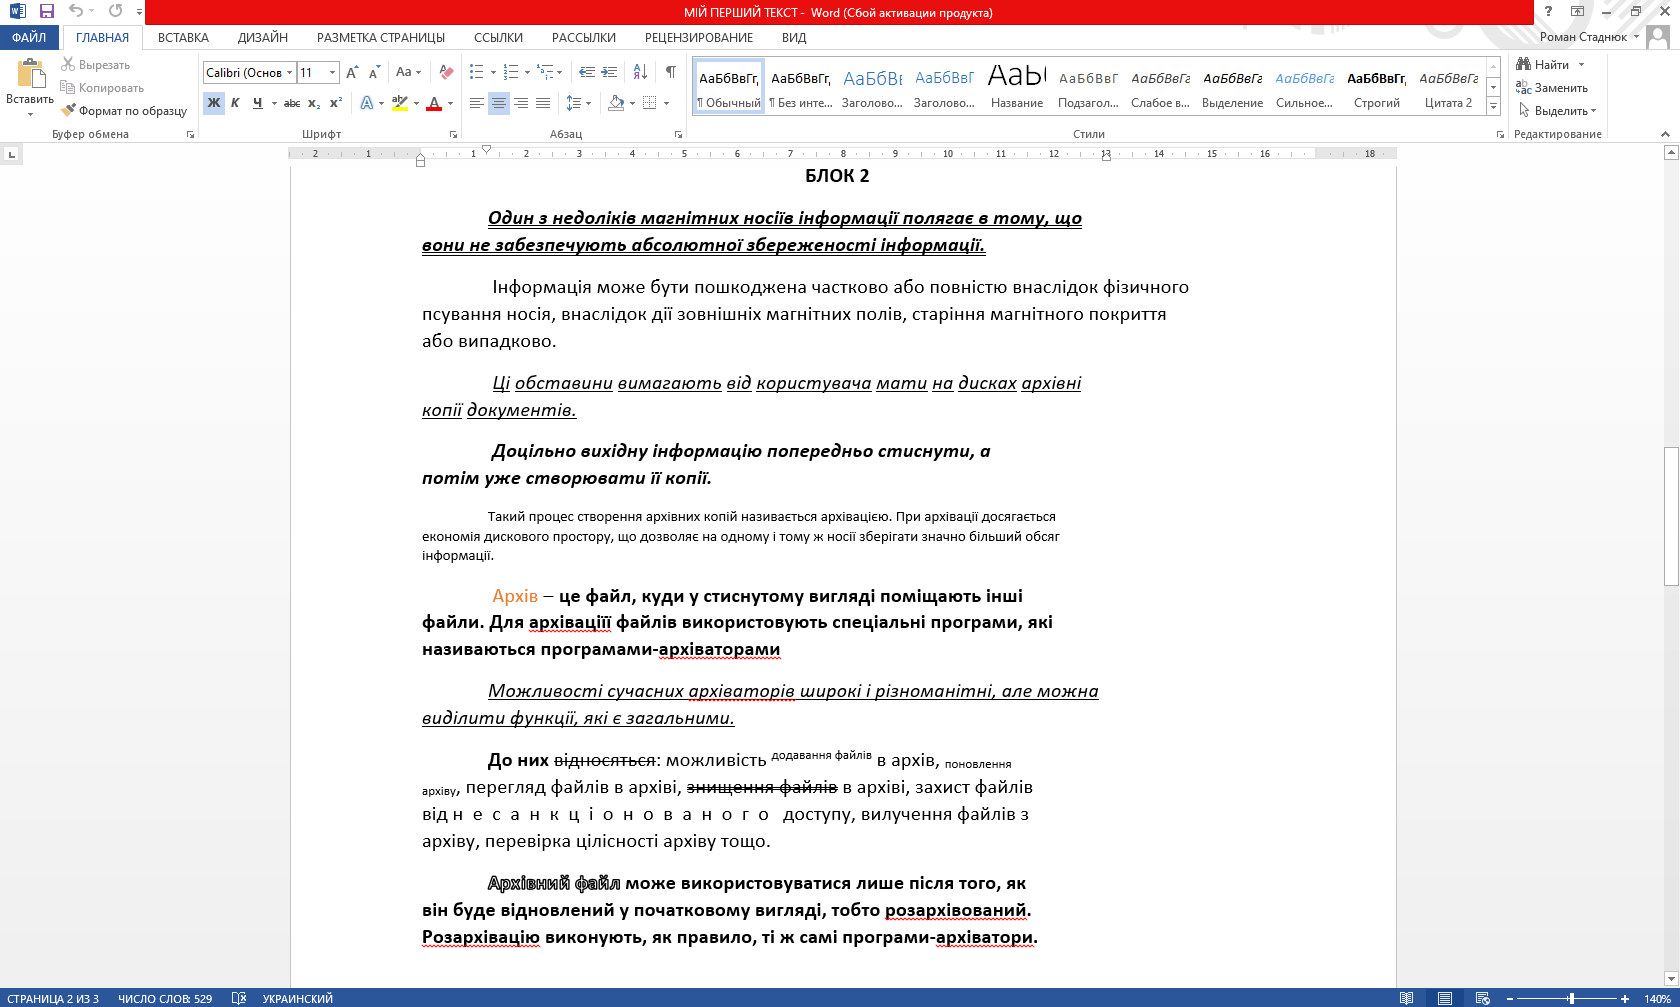Open the line spacing dropdown
The height and width of the screenshot is (1007, 1680).
[578, 103]
